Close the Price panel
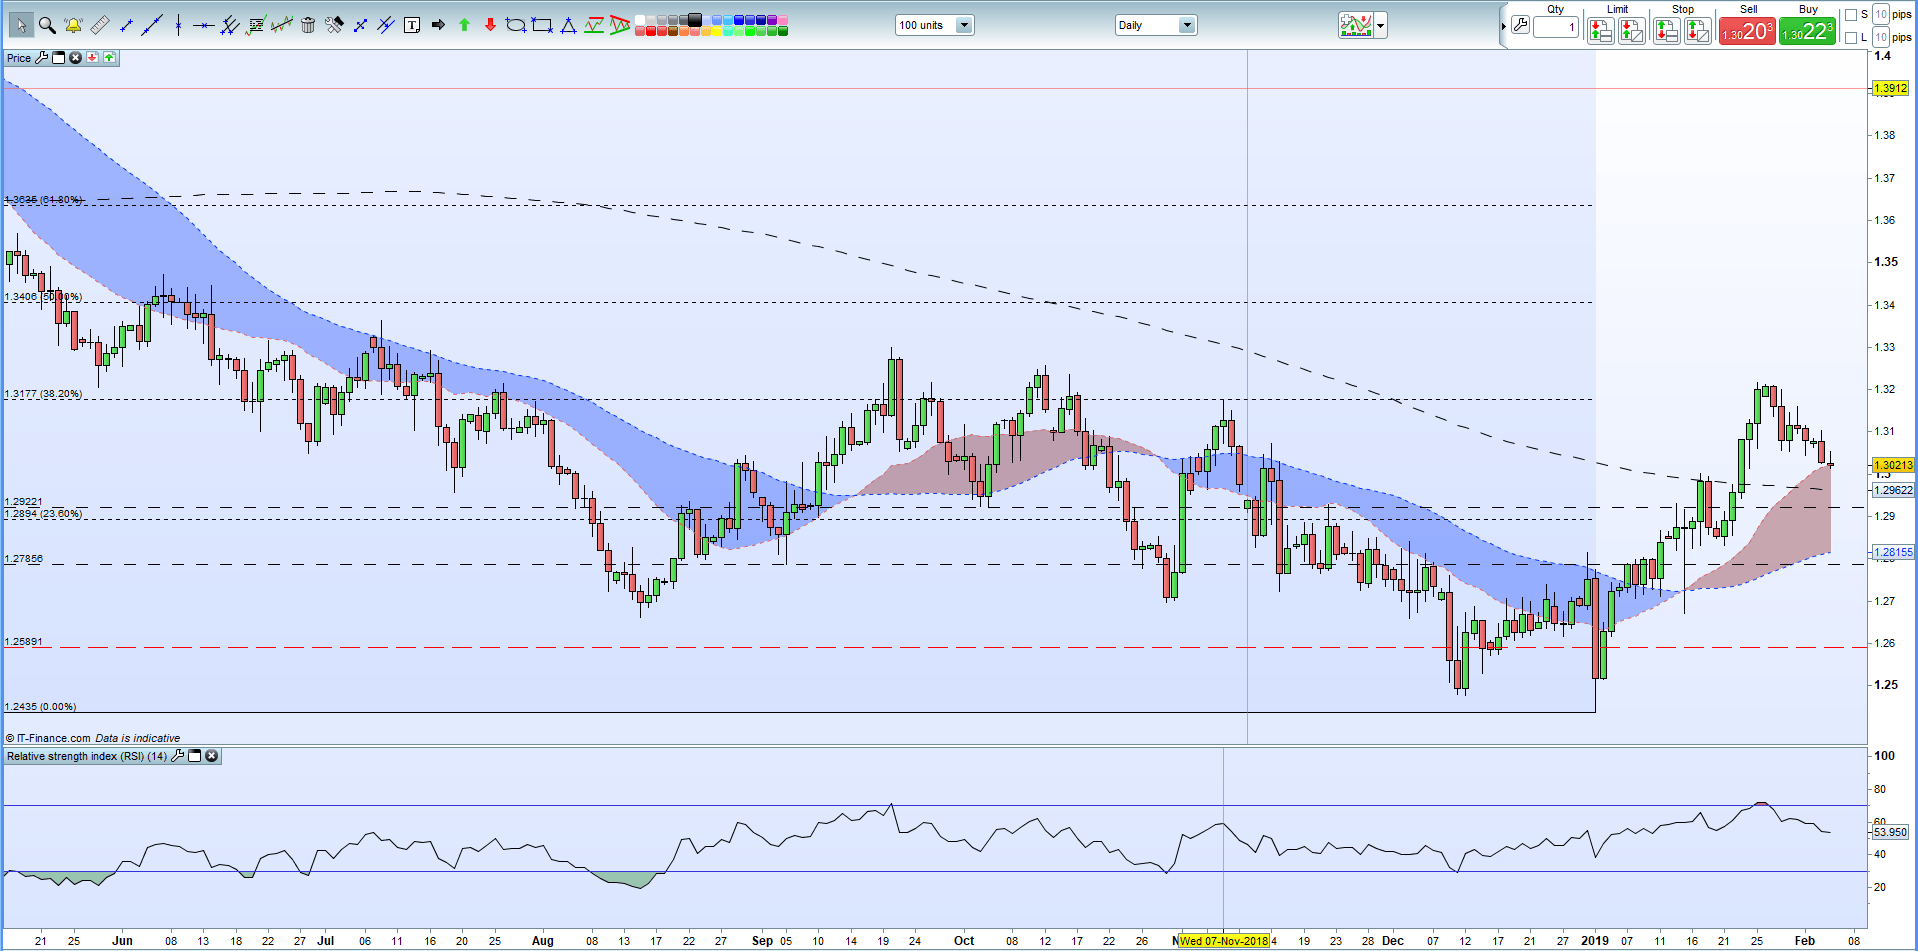Viewport: 1918px width, 951px height. pyautogui.click(x=75, y=58)
